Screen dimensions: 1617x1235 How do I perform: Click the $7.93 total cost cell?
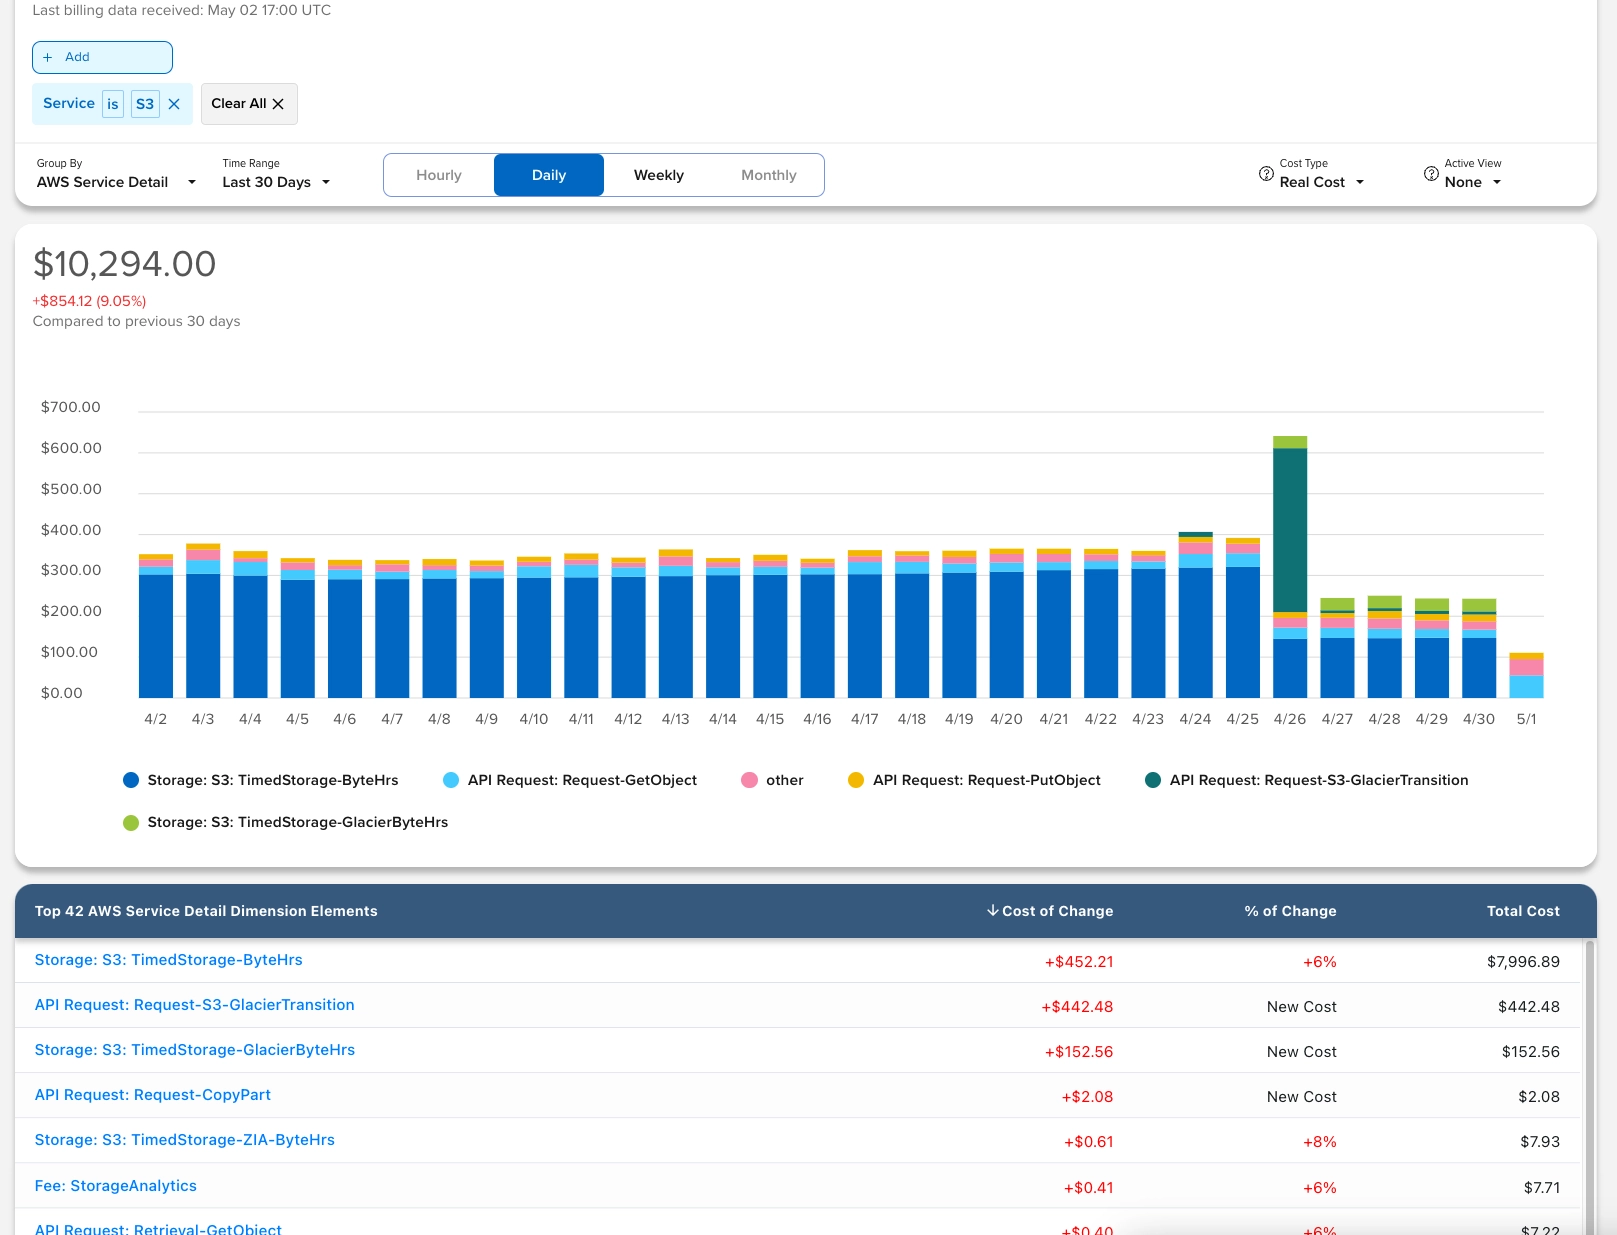(1540, 1142)
